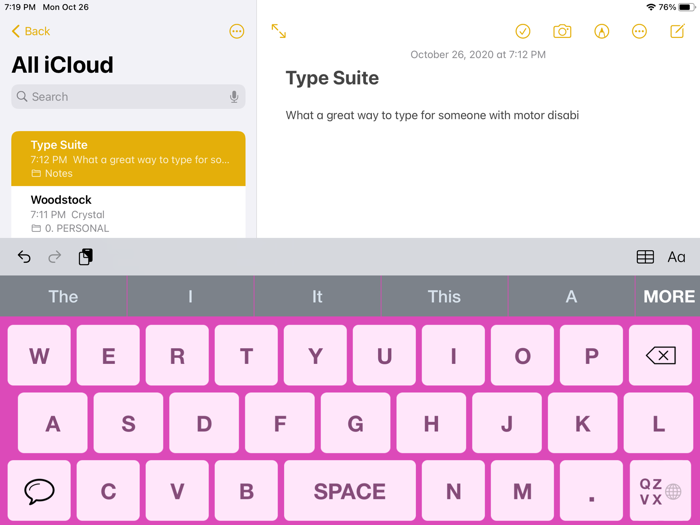Tap the C key
Image resolution: width=700 pixels, height=525 pixels.
pos(108,491)
